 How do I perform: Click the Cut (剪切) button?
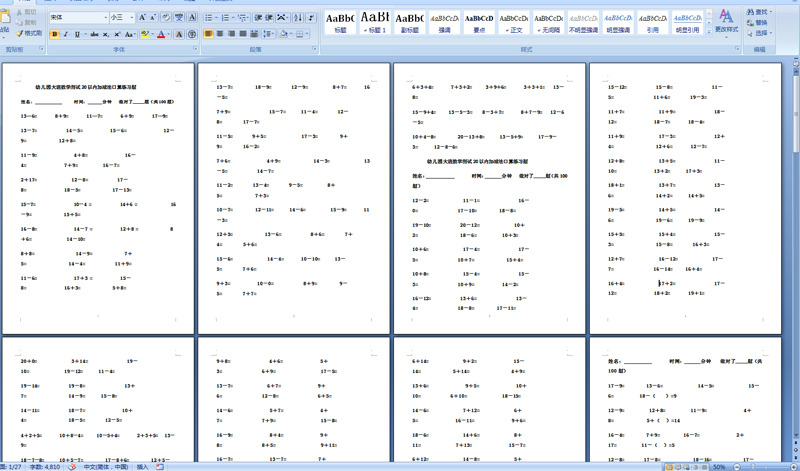pos(27,12)
